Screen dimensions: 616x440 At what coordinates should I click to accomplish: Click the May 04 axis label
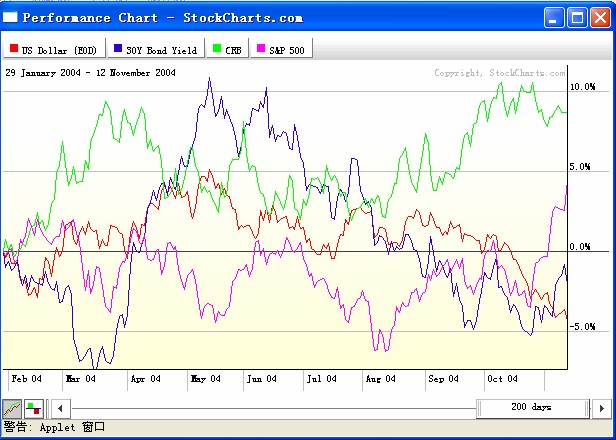(x=206, y=379)
